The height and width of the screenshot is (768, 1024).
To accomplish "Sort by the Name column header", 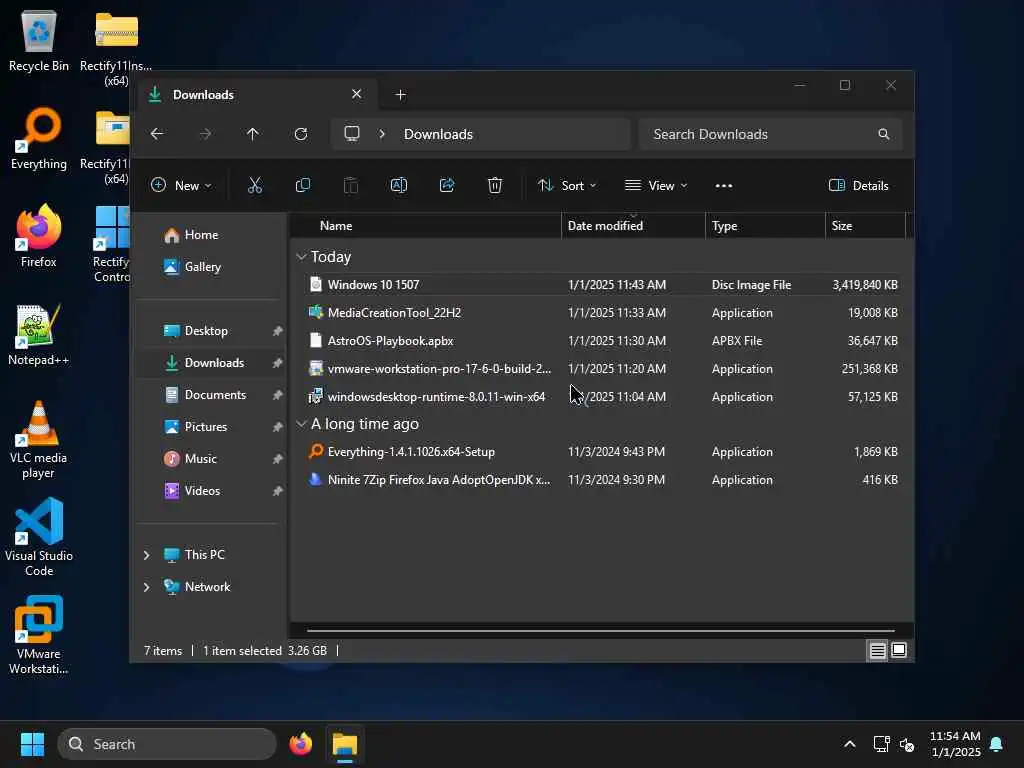I will click(426, 226).
